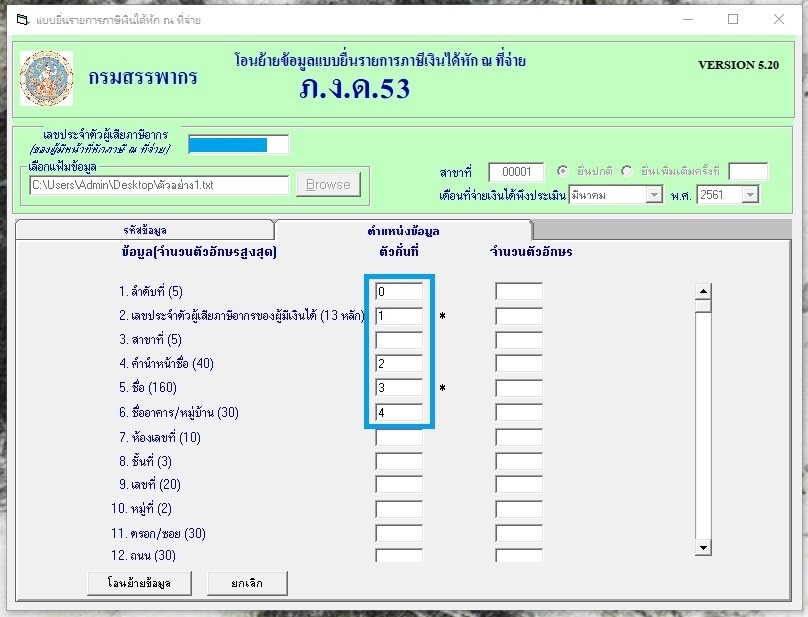Click delimiter field for 11. ตรอก/ซอย
This screenshot has height=617, width=808.
[x=399, y=533]
